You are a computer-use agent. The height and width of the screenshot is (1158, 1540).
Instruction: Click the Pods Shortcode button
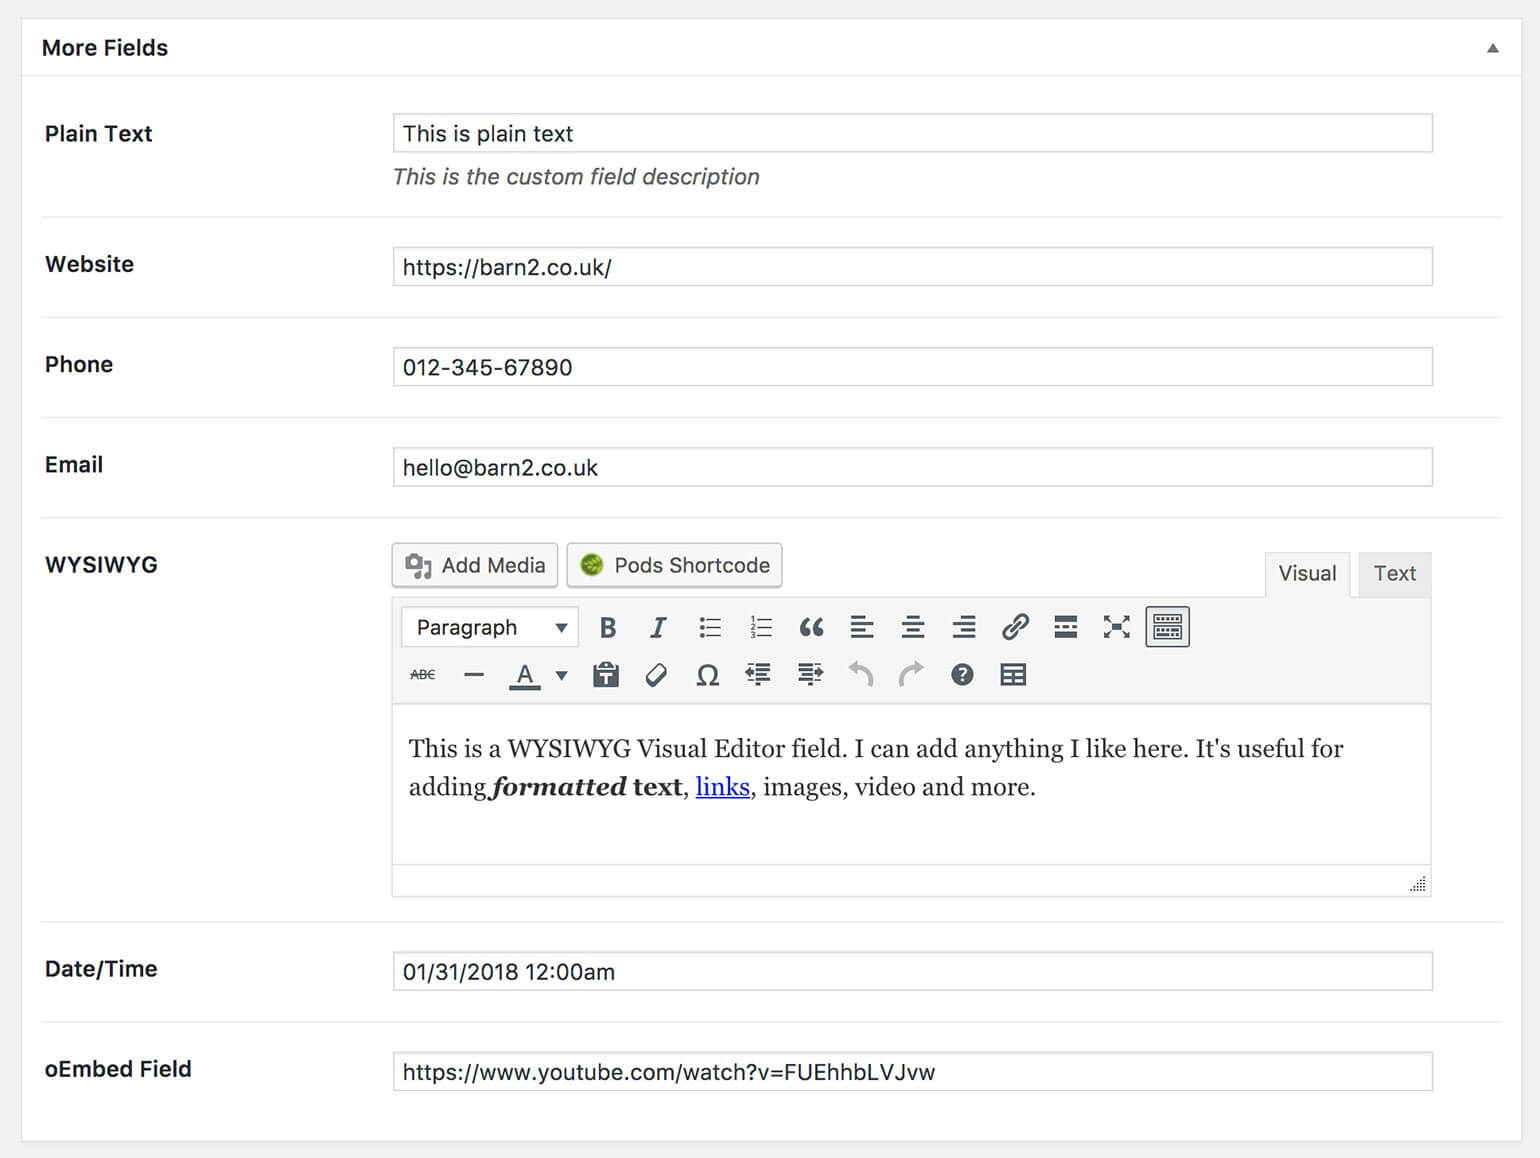[x=673, y=565]
